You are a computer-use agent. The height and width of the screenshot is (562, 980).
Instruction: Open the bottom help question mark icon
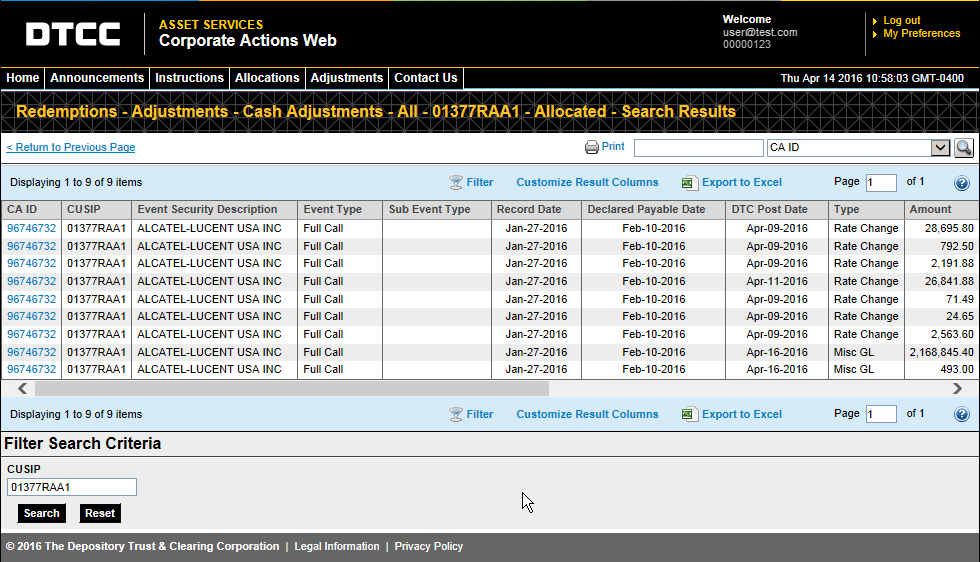click(x=962, y=414)
